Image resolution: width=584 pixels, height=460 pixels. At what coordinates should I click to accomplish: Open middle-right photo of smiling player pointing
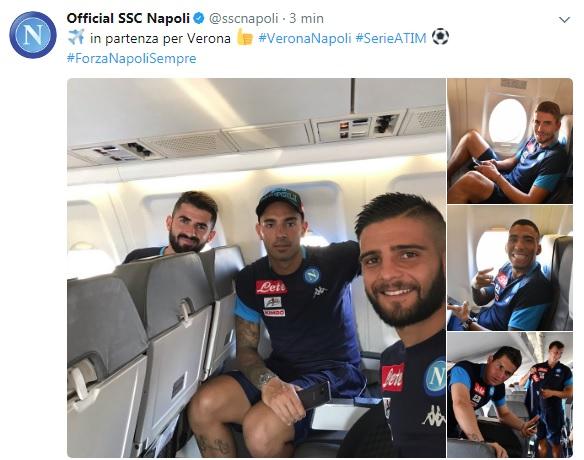[510, 268]
